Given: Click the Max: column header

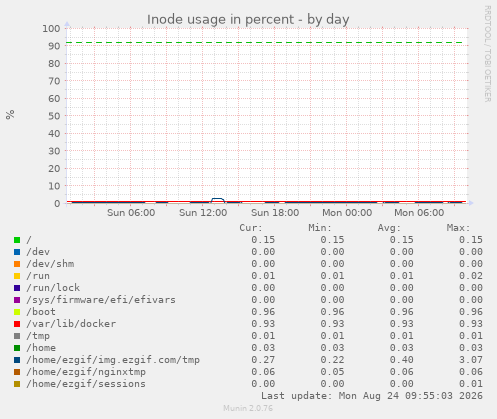Looking at the screenshot, I should click(458, 228).
